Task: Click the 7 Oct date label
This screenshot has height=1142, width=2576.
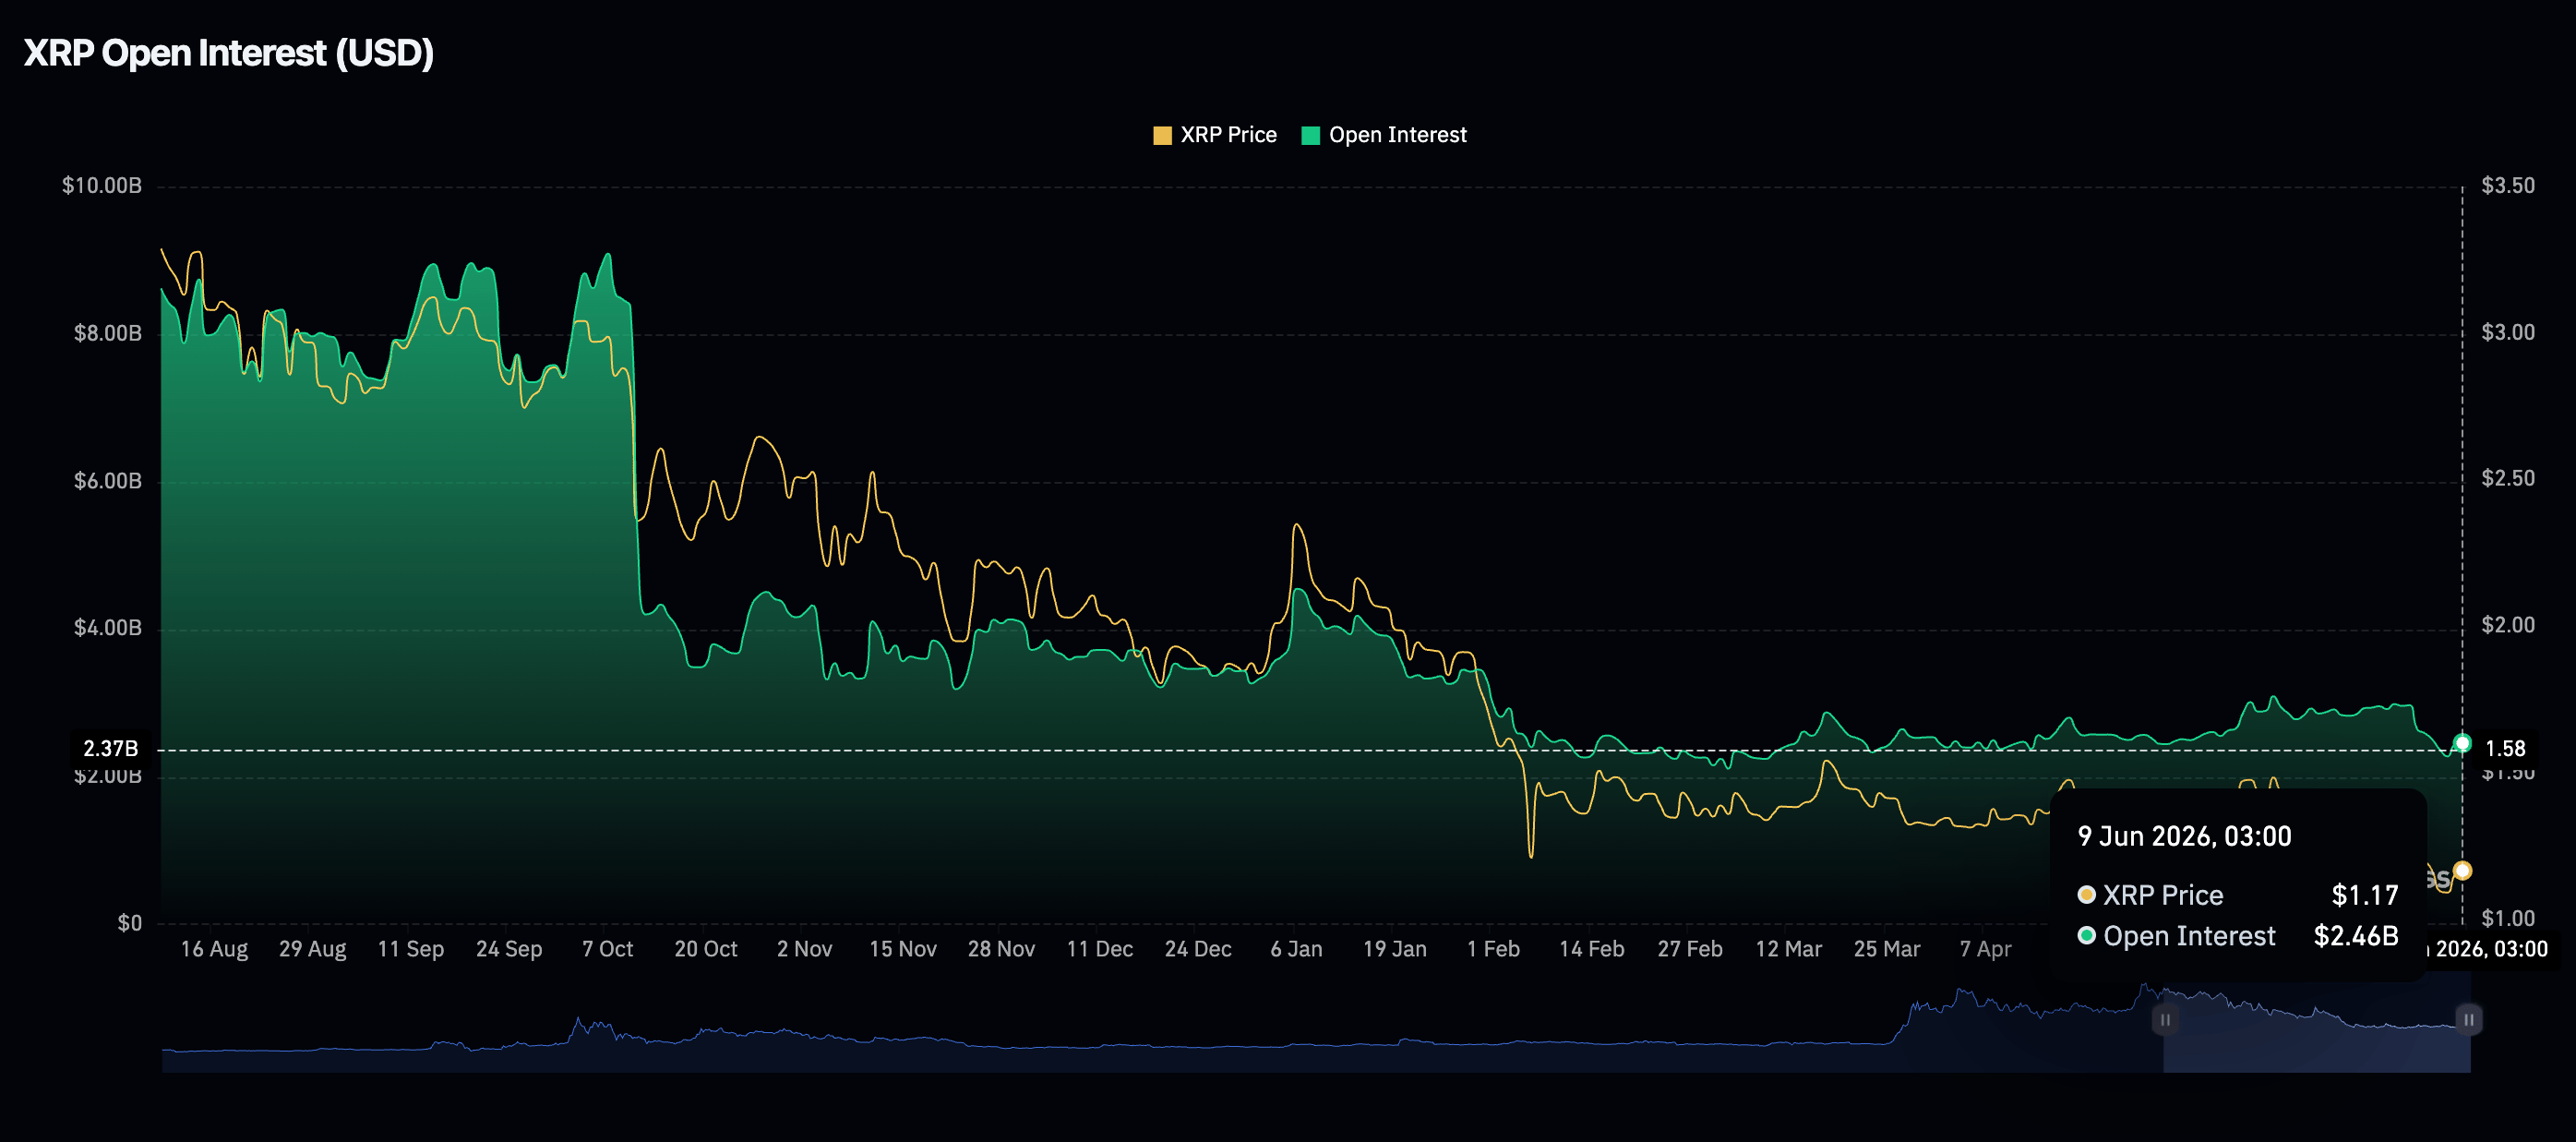Action: (608, 949)
